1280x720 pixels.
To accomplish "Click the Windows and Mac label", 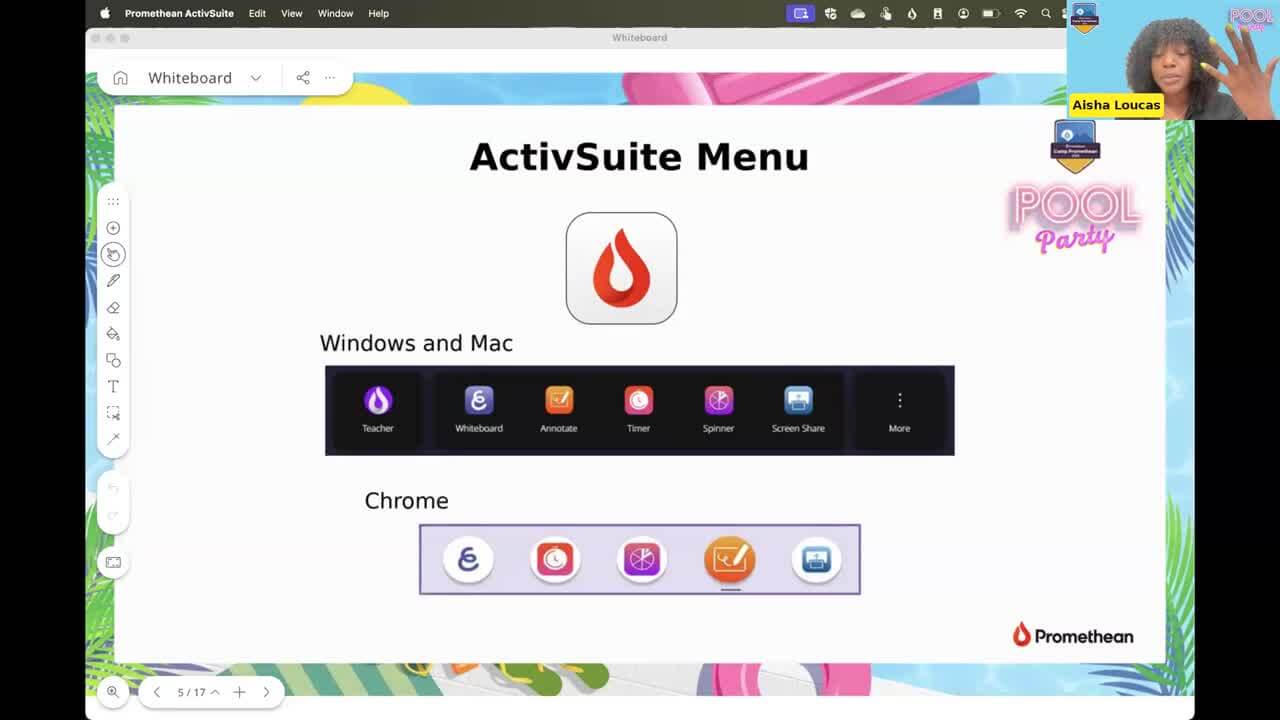I will (416, 343).
